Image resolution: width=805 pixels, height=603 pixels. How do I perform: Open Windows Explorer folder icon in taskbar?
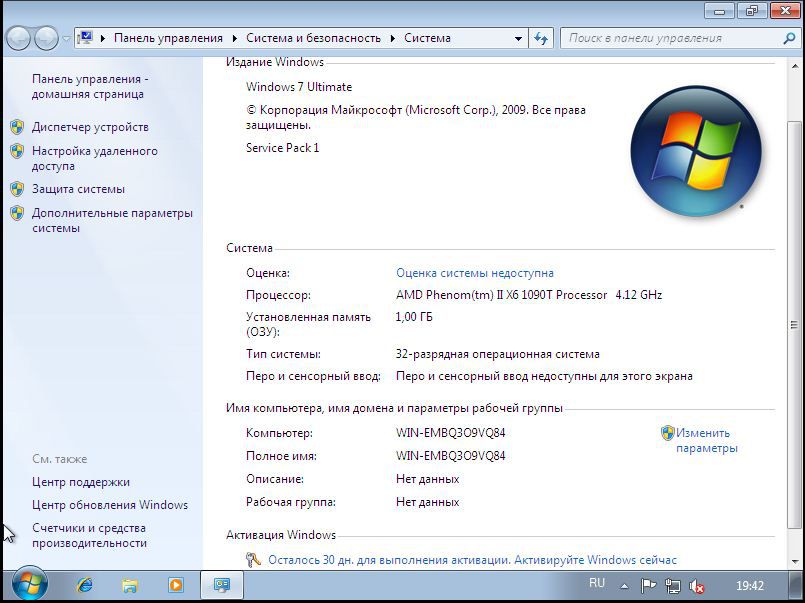click(x=130, y=585)
